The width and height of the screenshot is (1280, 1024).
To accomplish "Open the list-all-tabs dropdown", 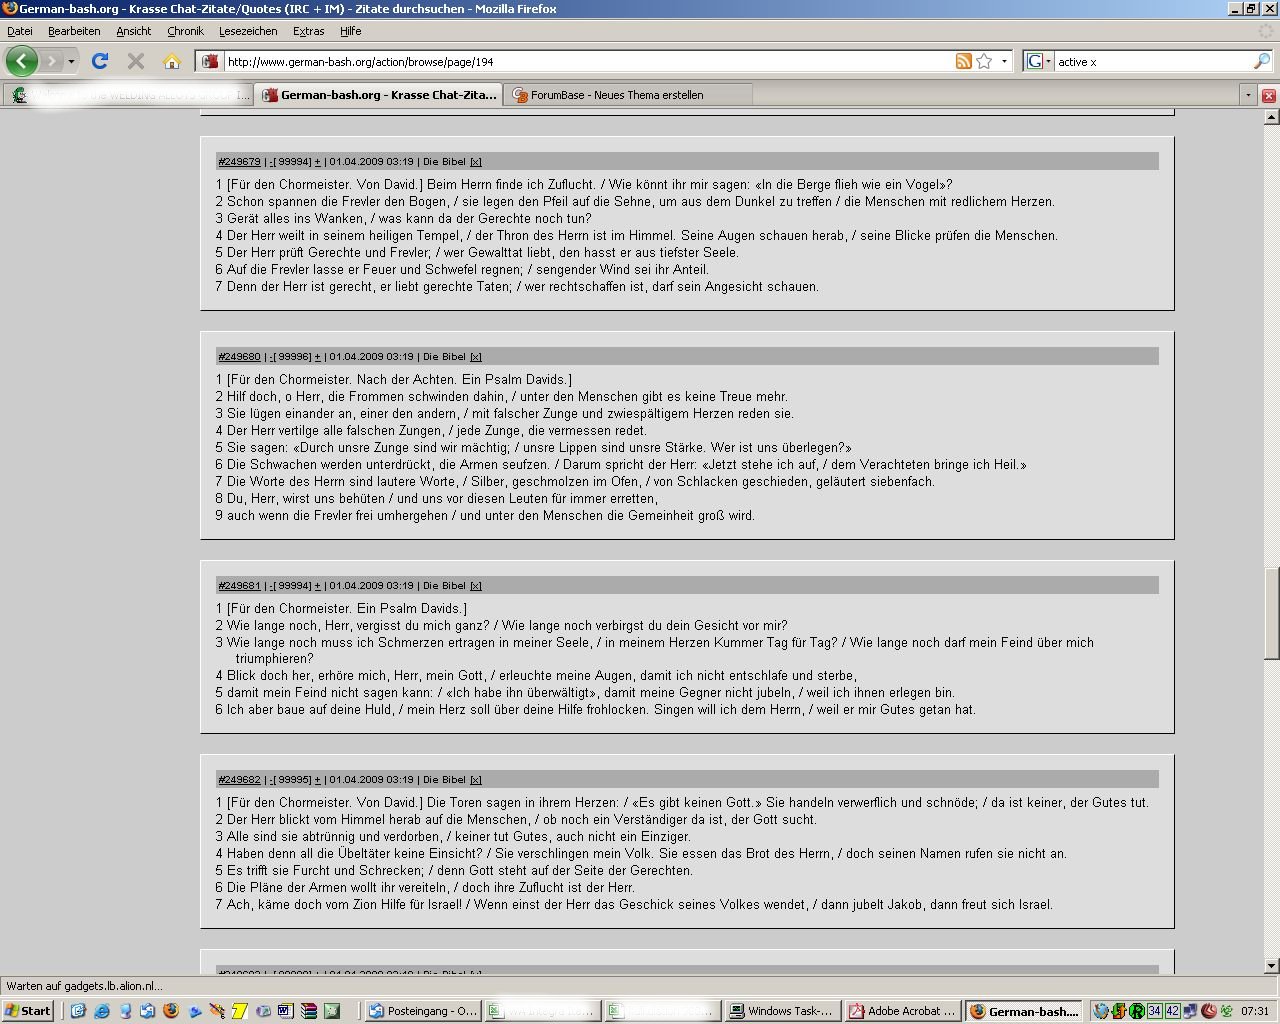I will (x=1247, y=95).
